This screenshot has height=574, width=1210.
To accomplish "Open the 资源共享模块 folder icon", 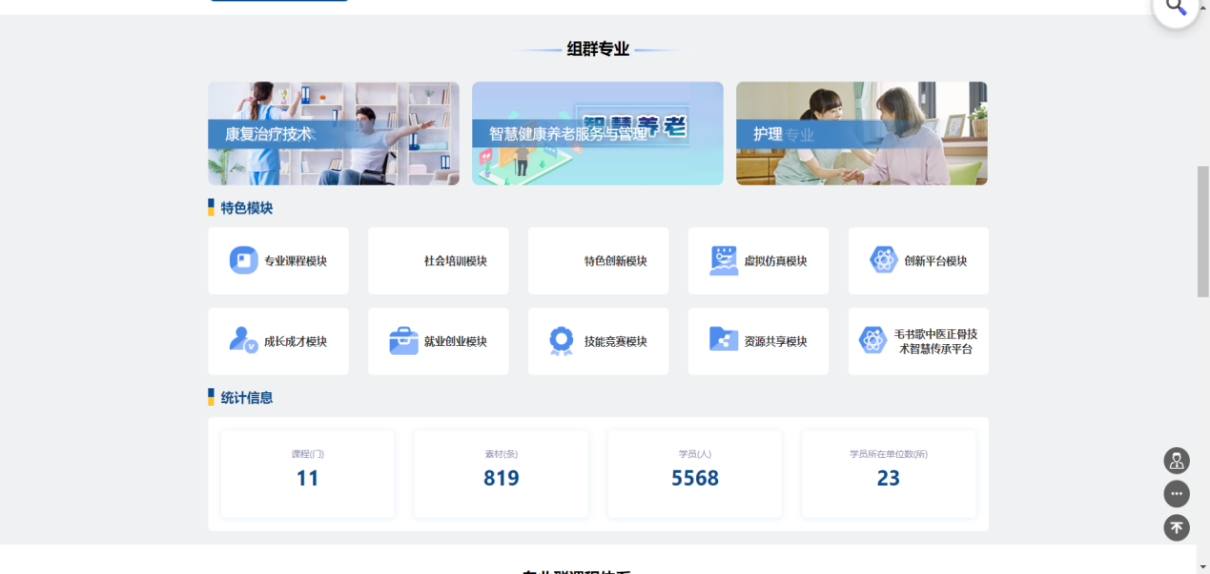I will [x=723, y=340].
